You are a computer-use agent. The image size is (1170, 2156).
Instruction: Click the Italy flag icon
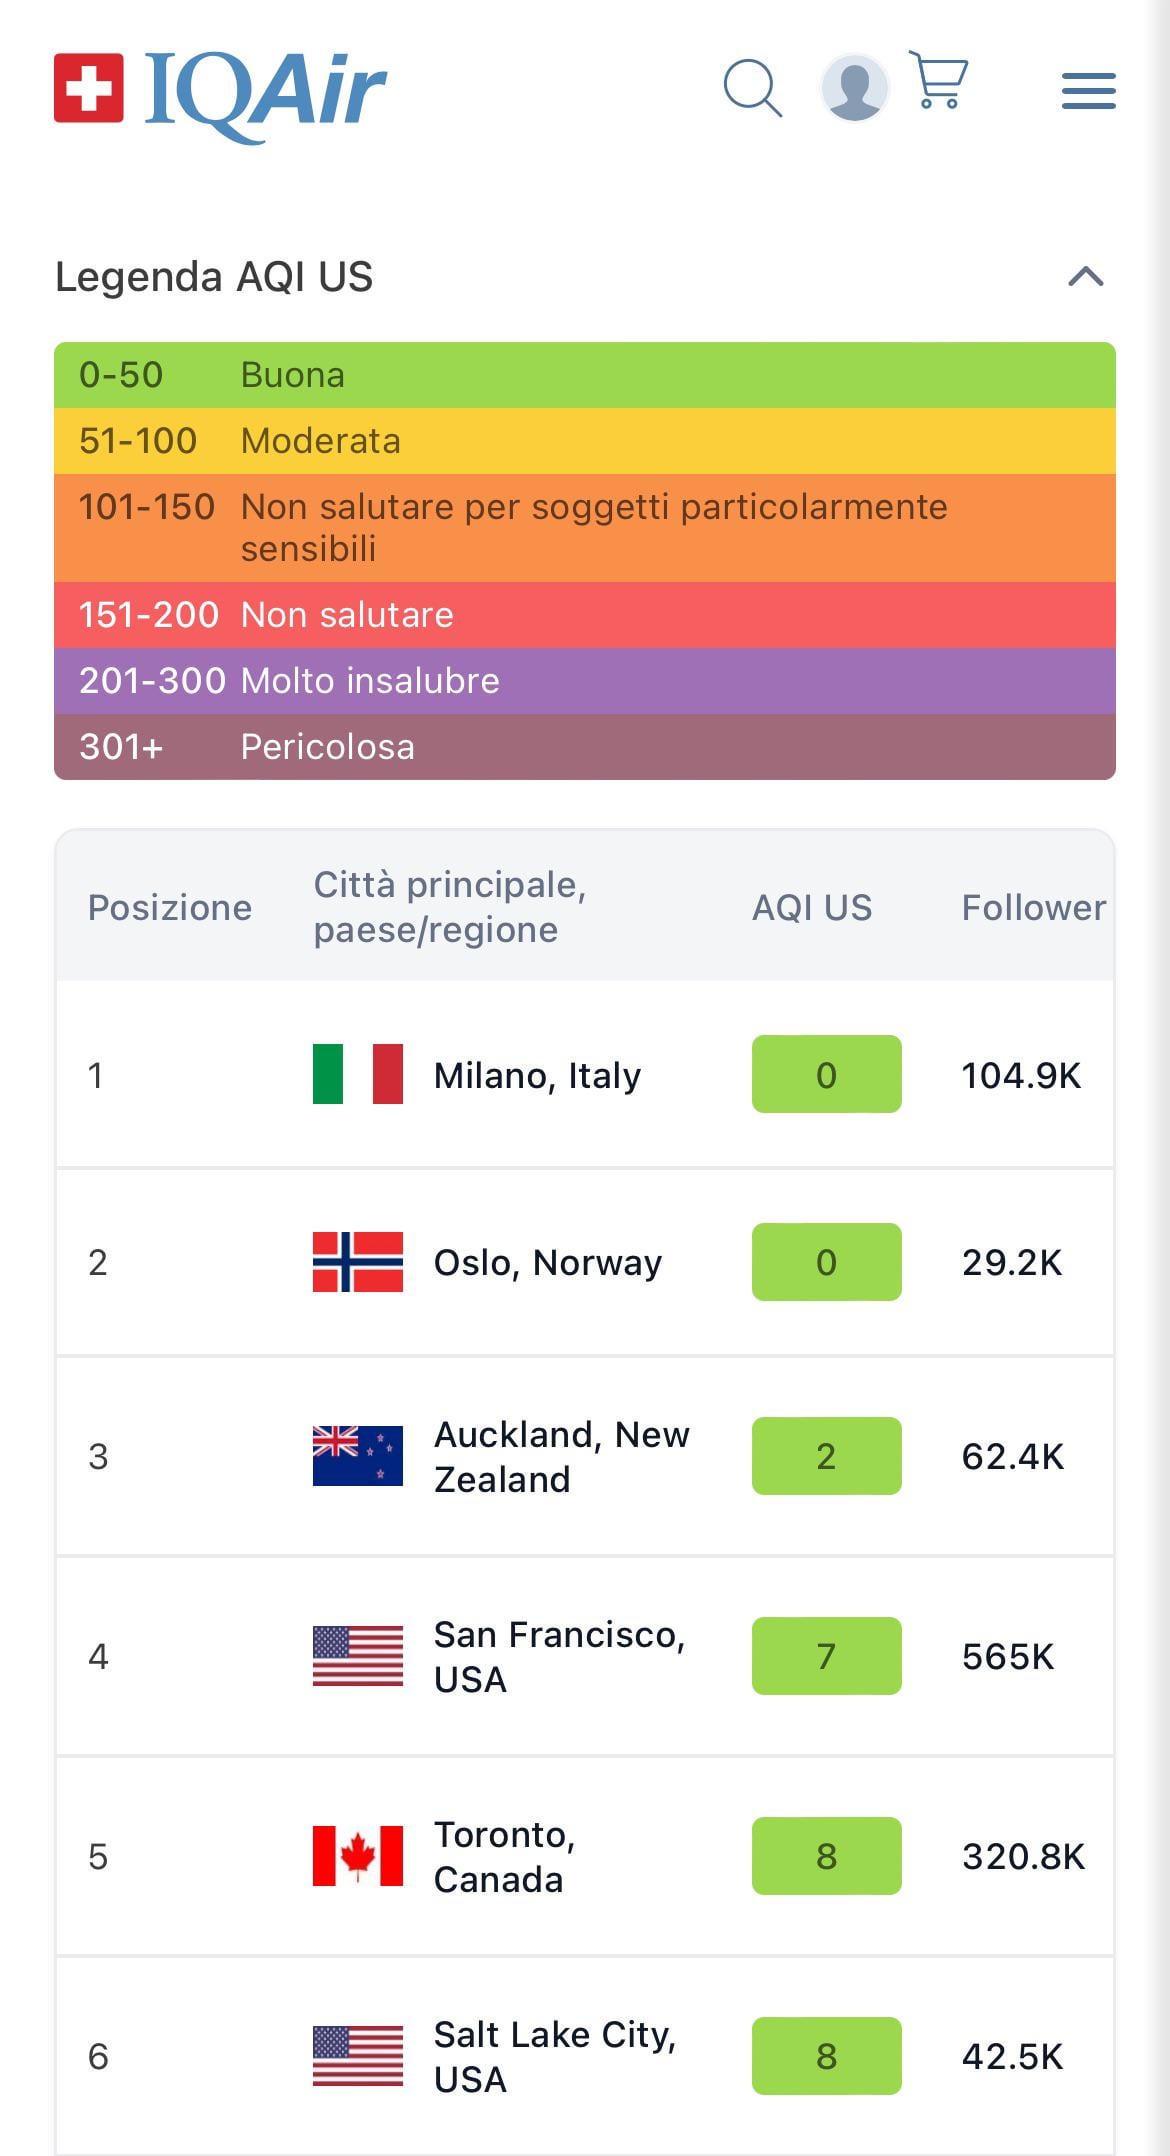[x=358, y=1074]
